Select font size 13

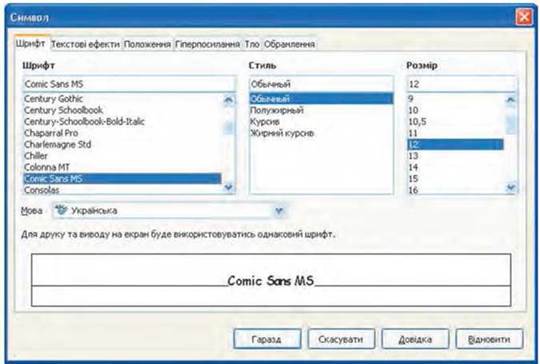click(456, 156)
